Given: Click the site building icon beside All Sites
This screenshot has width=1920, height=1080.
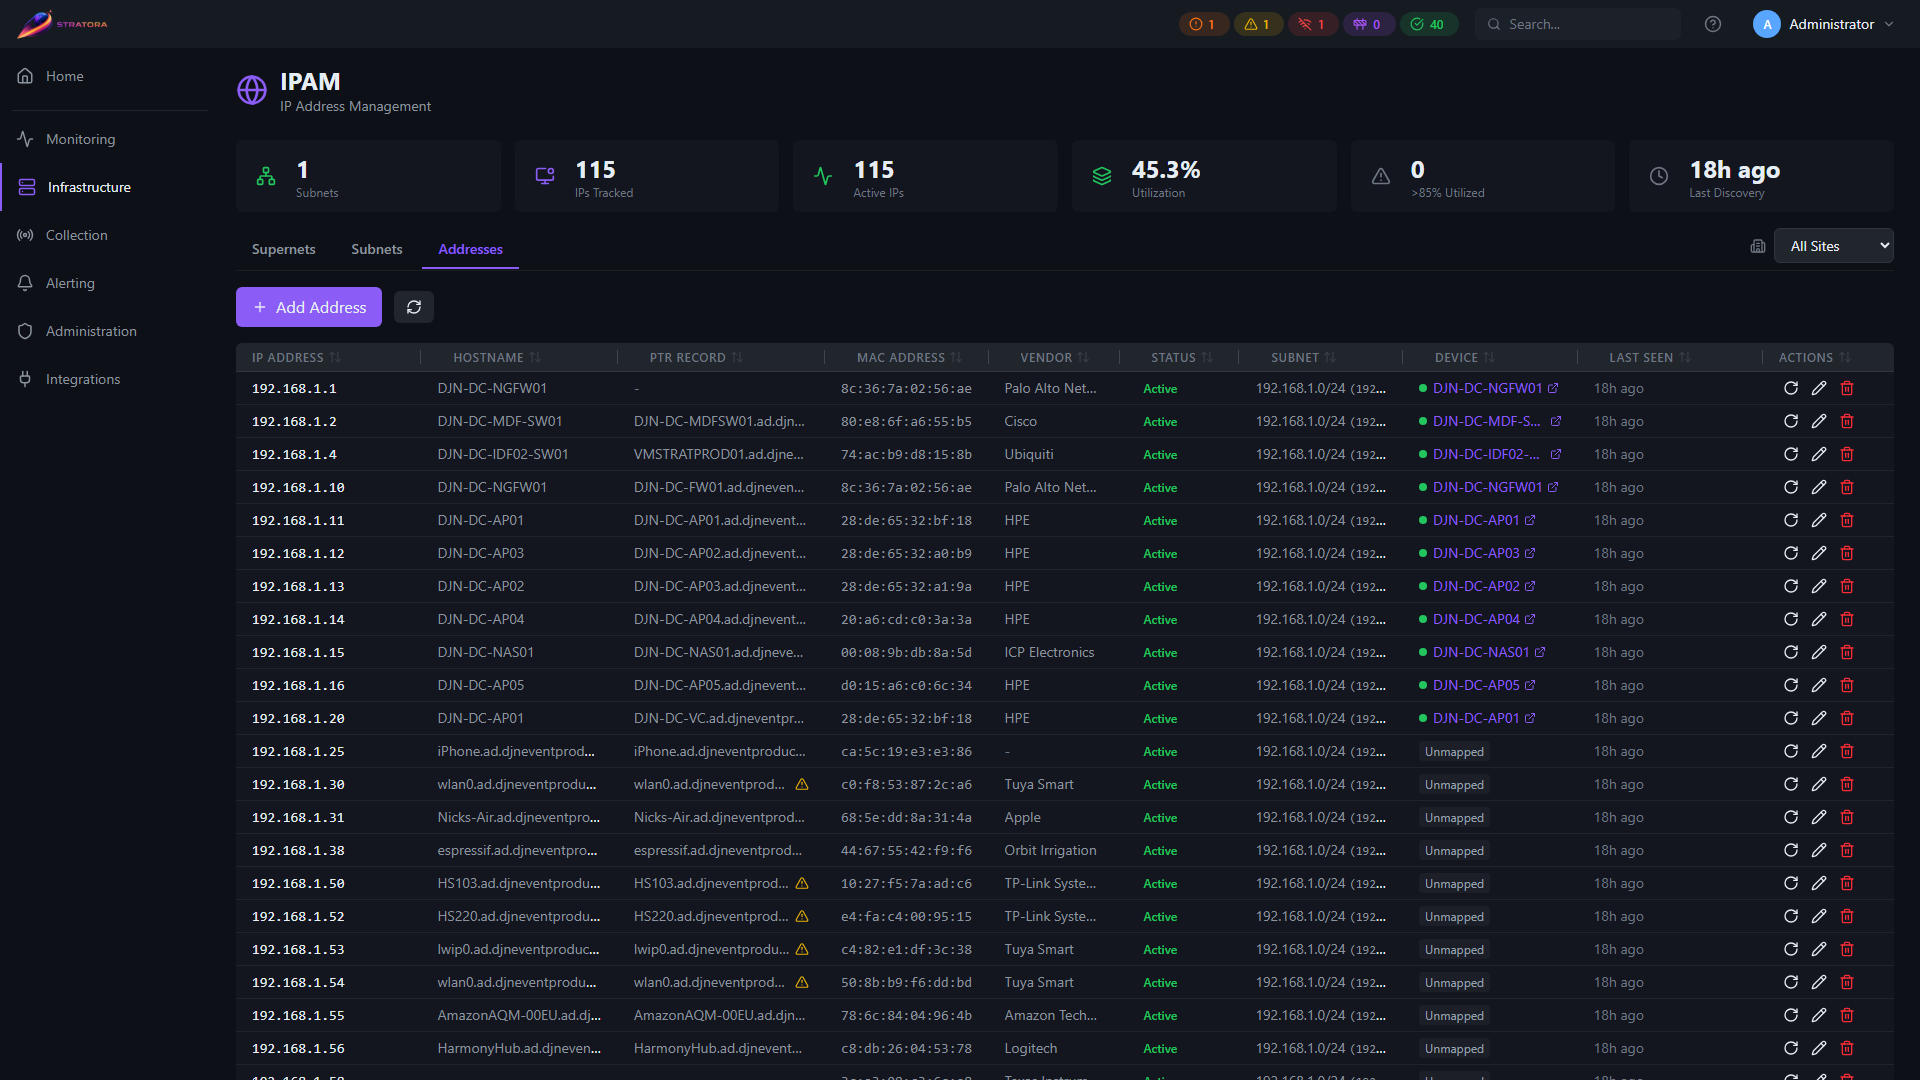Looking at the screenshot, I should pos(1758,246).
